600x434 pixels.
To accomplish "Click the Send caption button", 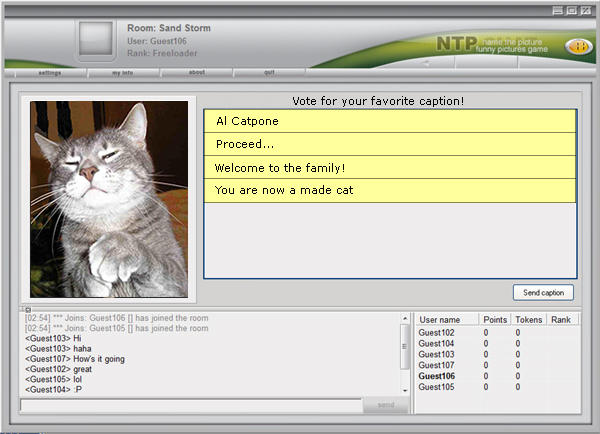I will [543, 293].
